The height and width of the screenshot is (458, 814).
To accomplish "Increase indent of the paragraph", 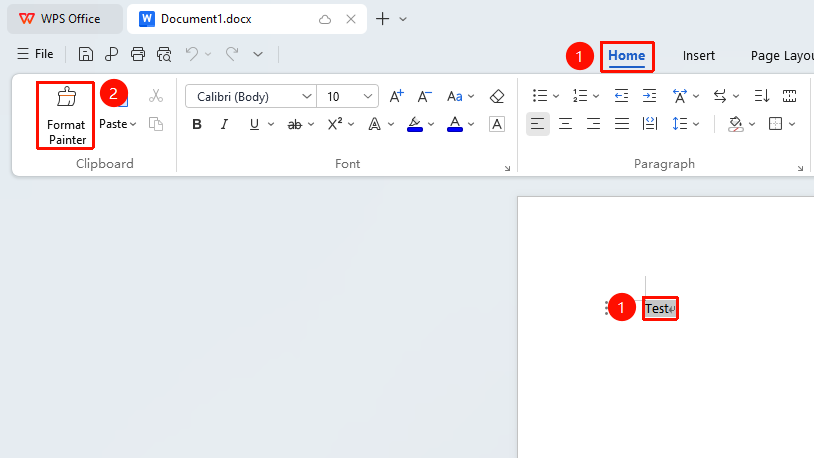I will [649, 96].
